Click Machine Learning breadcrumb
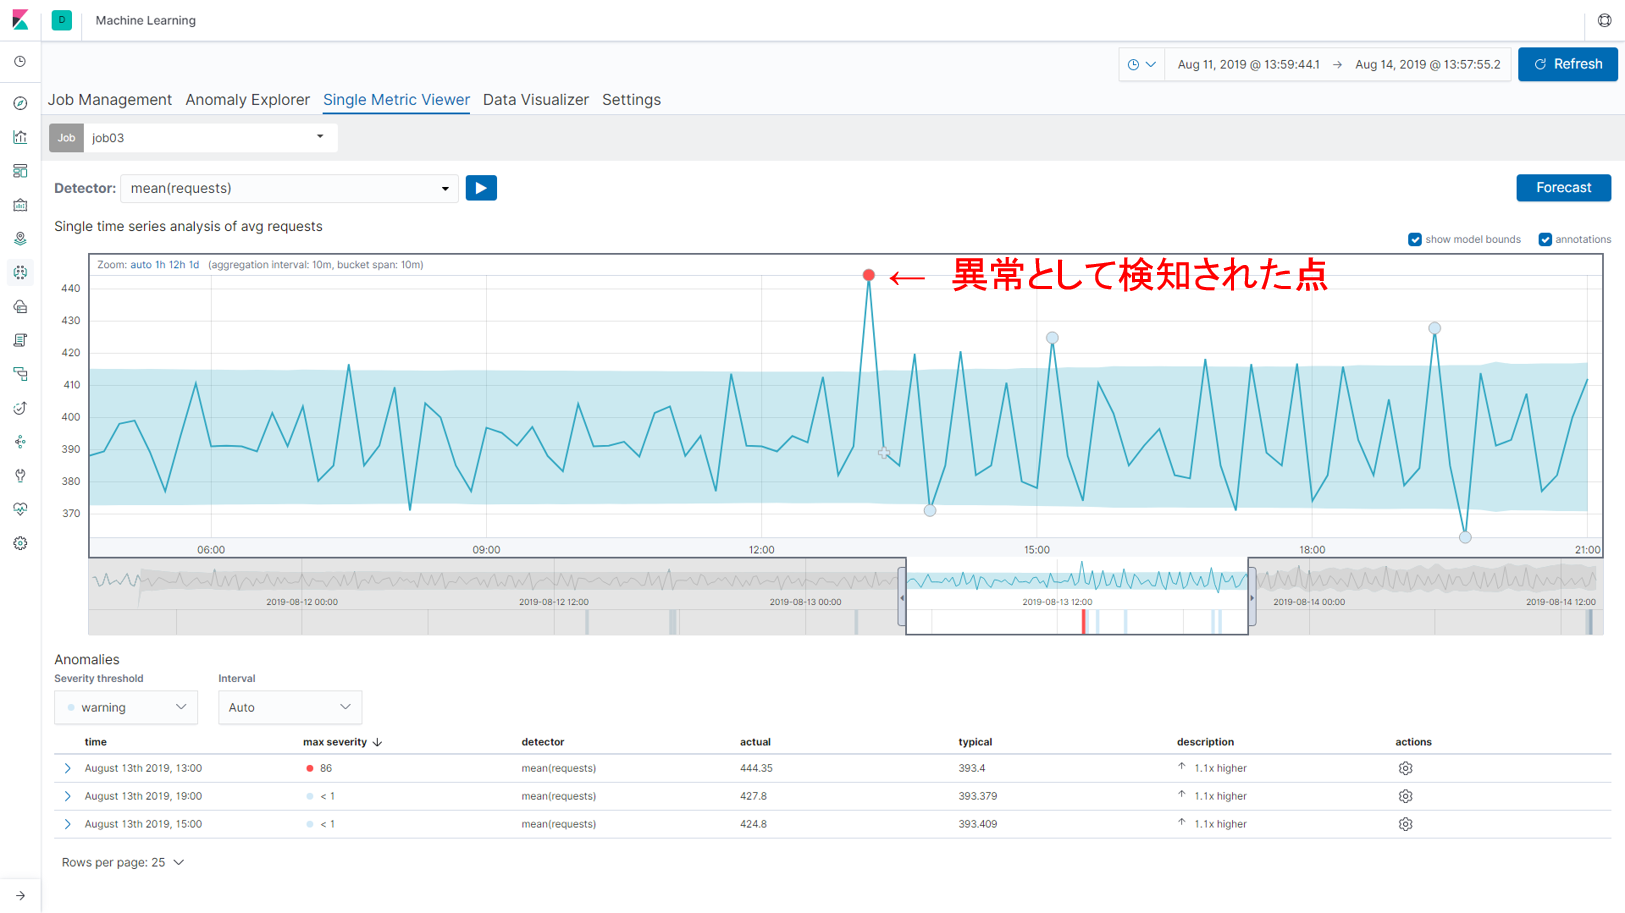 click(x=146, y=20)
